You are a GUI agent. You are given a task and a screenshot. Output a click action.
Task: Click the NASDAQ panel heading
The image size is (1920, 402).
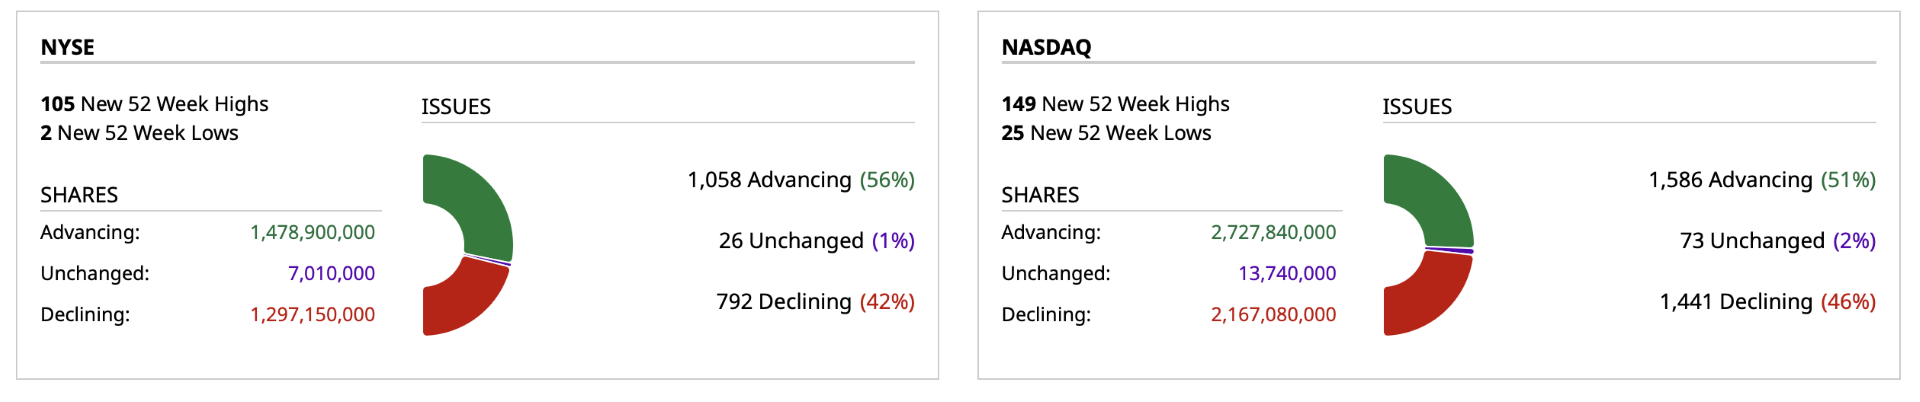pos(1046,47)
